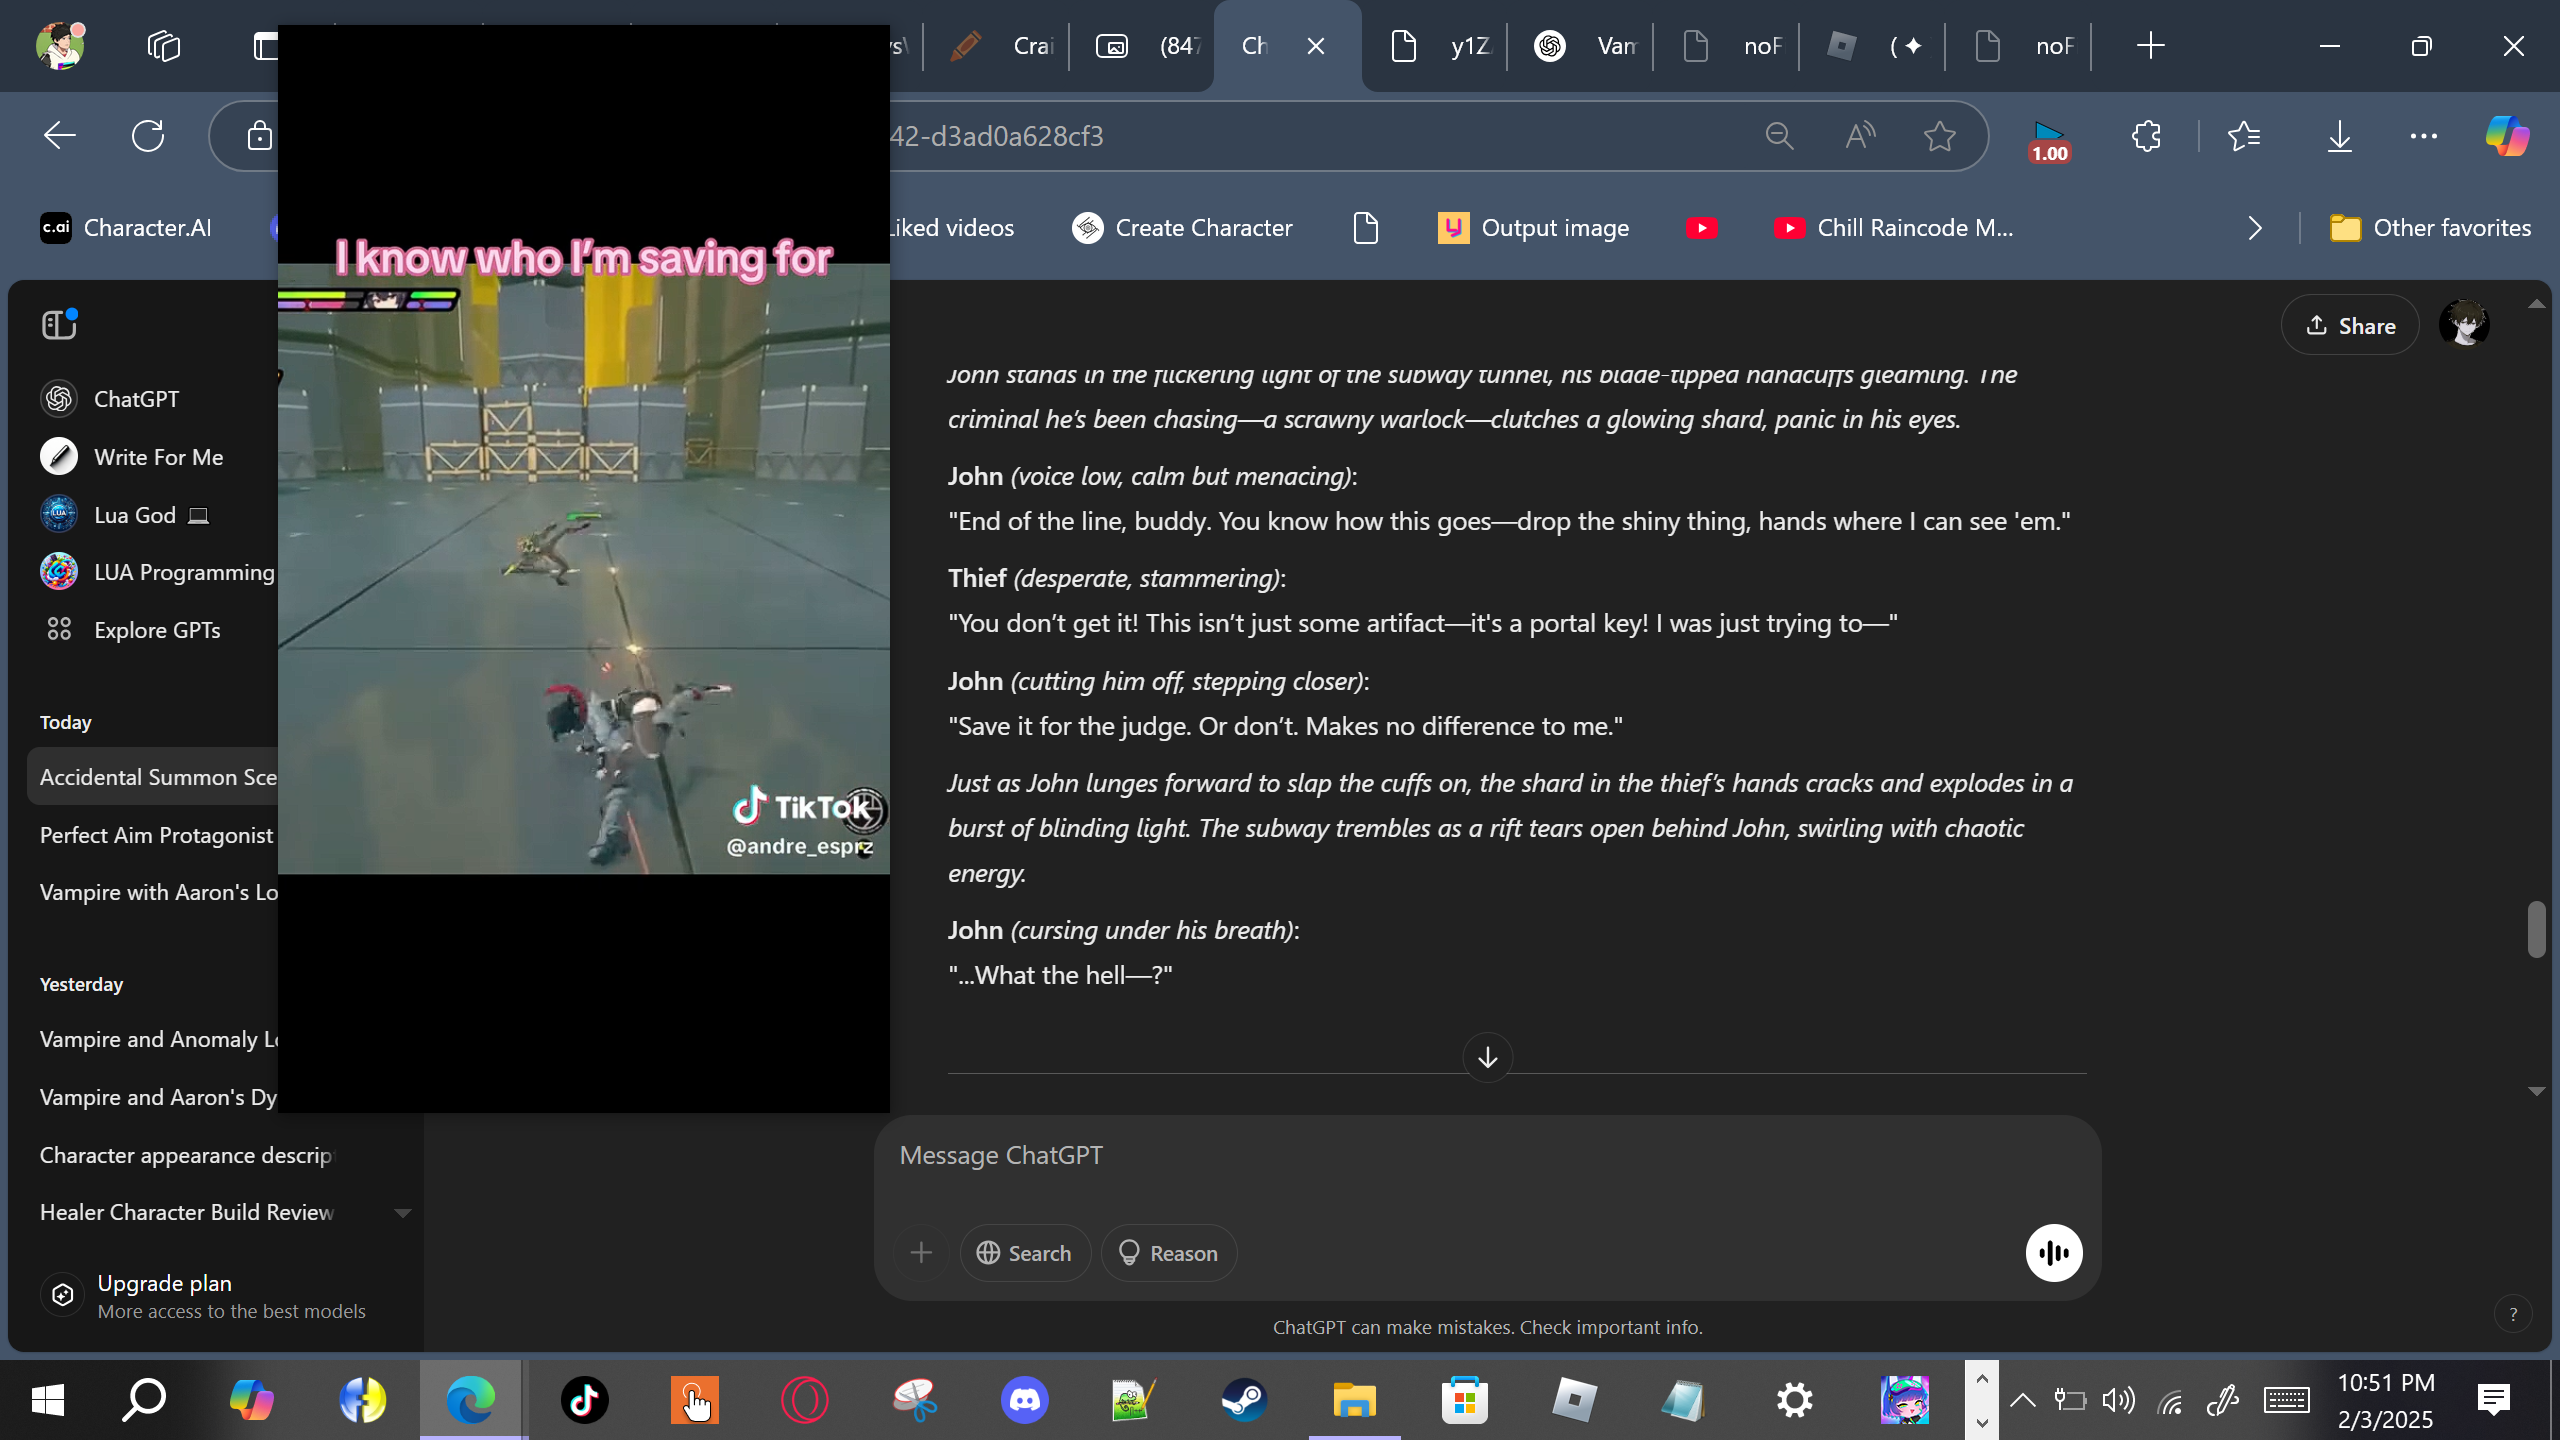Open the Create Character bookmark

[x=1182, y=228]
